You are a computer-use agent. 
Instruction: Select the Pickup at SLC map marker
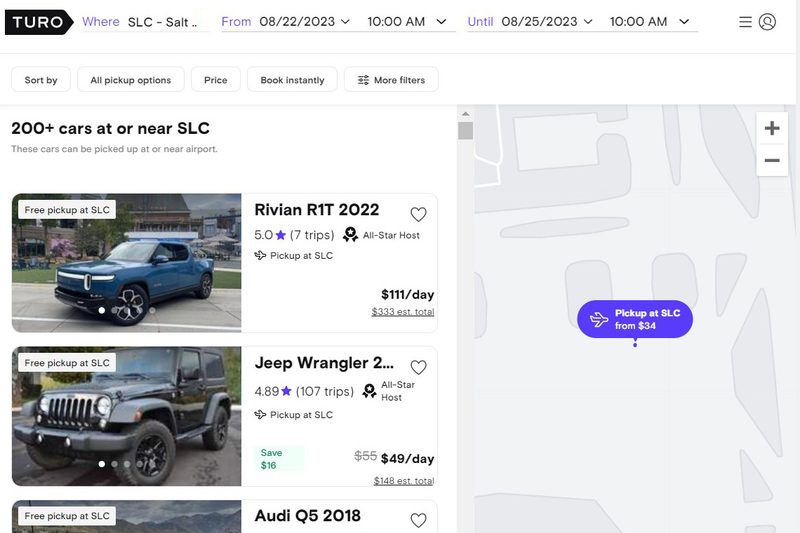click(635, 319)
